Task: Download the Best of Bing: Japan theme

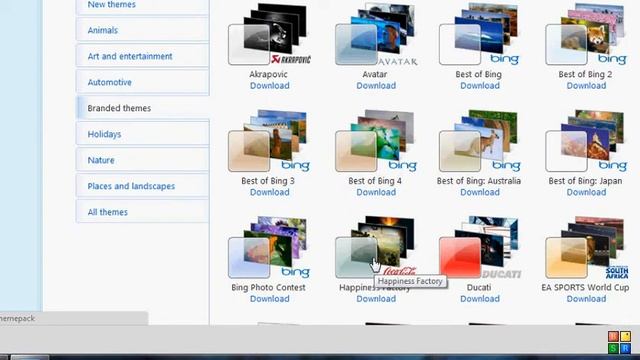Action: click(x=586, y=192)
